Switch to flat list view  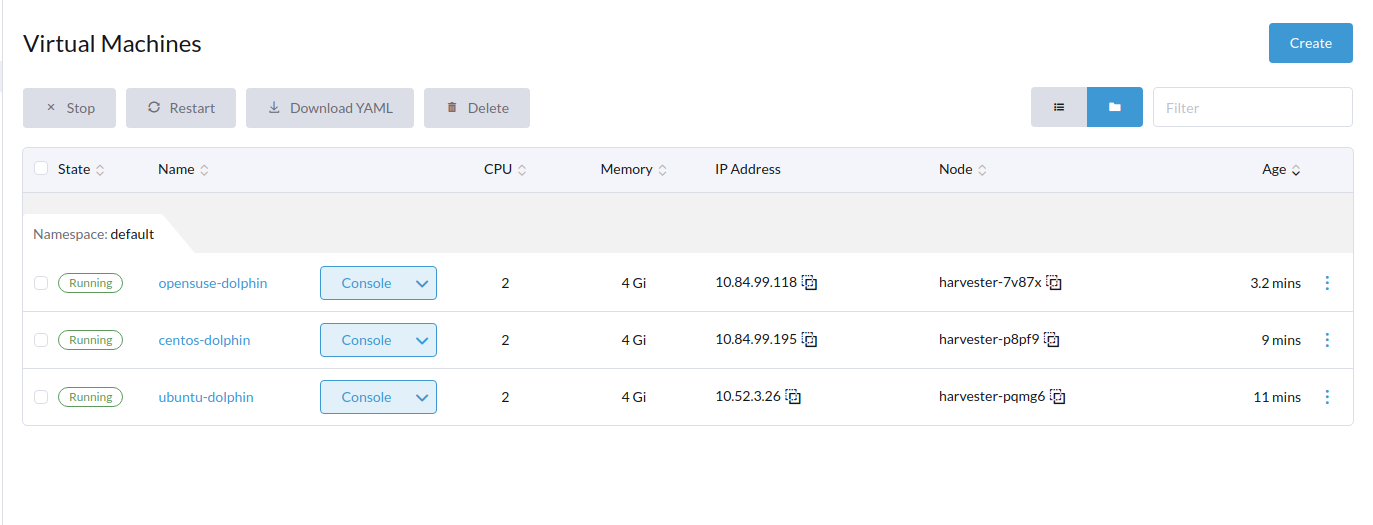click(1059, 107)
